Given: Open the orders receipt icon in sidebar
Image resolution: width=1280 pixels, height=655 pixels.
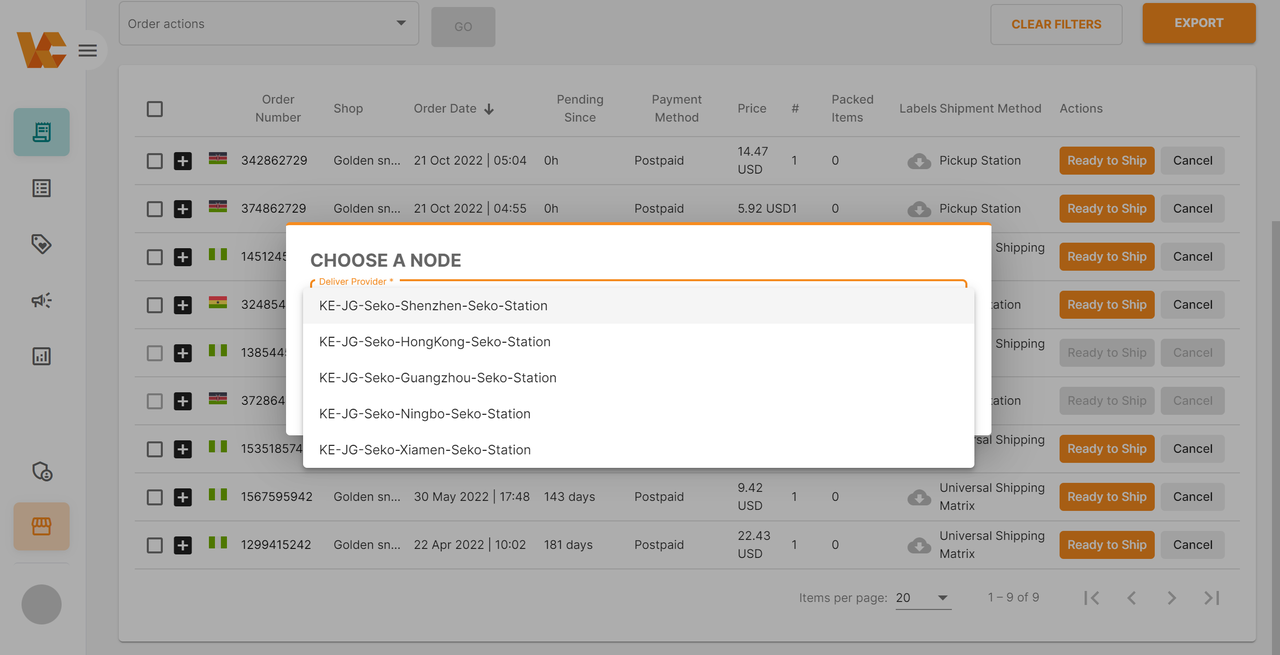Looking at the screenshot, I should [41, 132].
